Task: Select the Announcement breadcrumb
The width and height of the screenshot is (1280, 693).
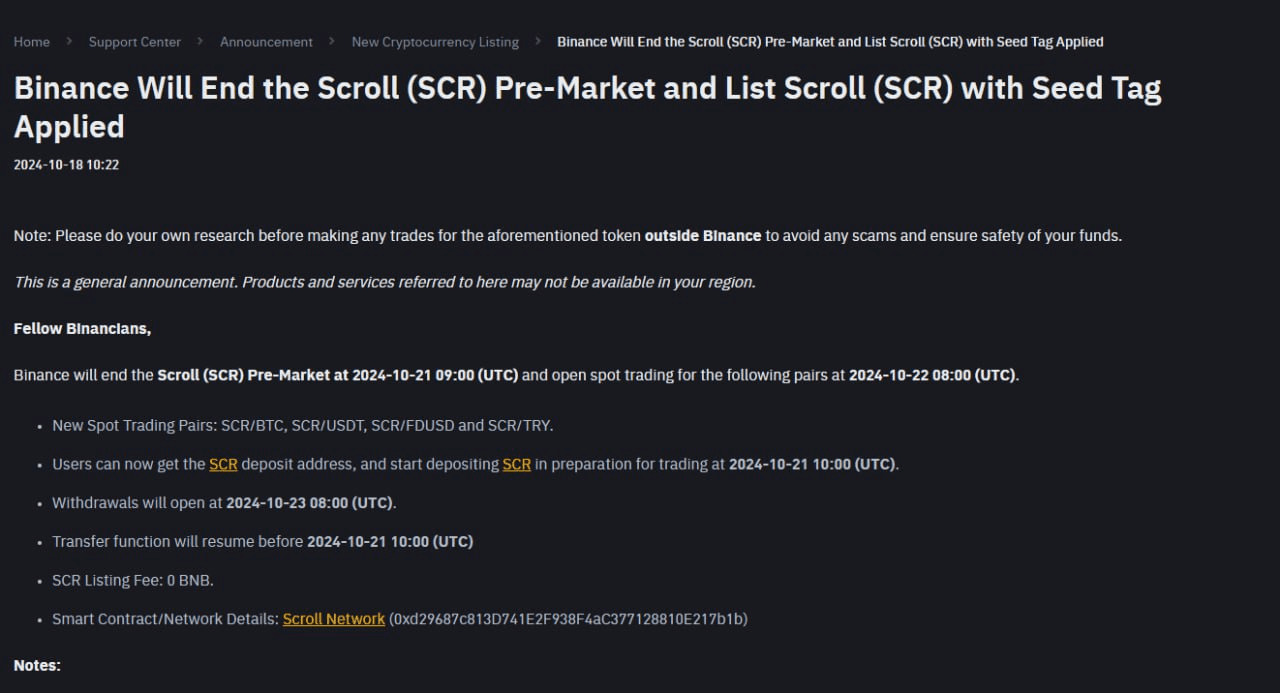Action: 266,42
